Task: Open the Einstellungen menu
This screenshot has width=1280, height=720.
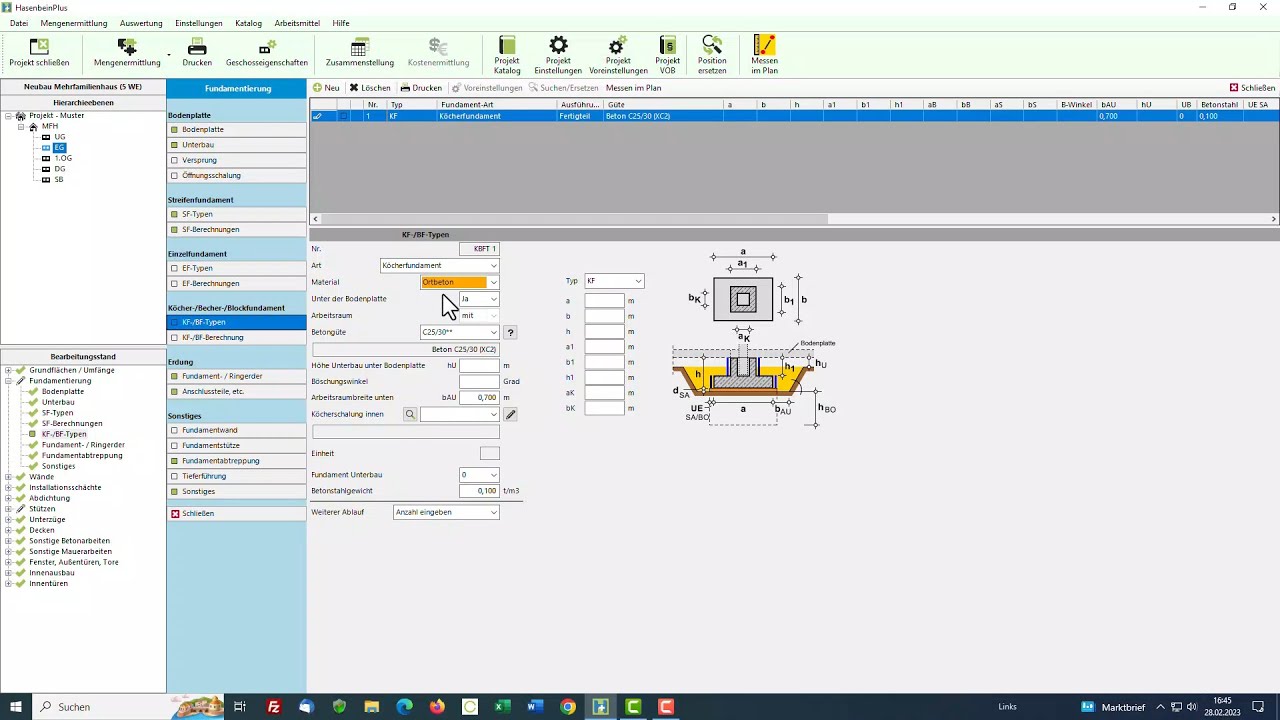Action: click(199, 23)
